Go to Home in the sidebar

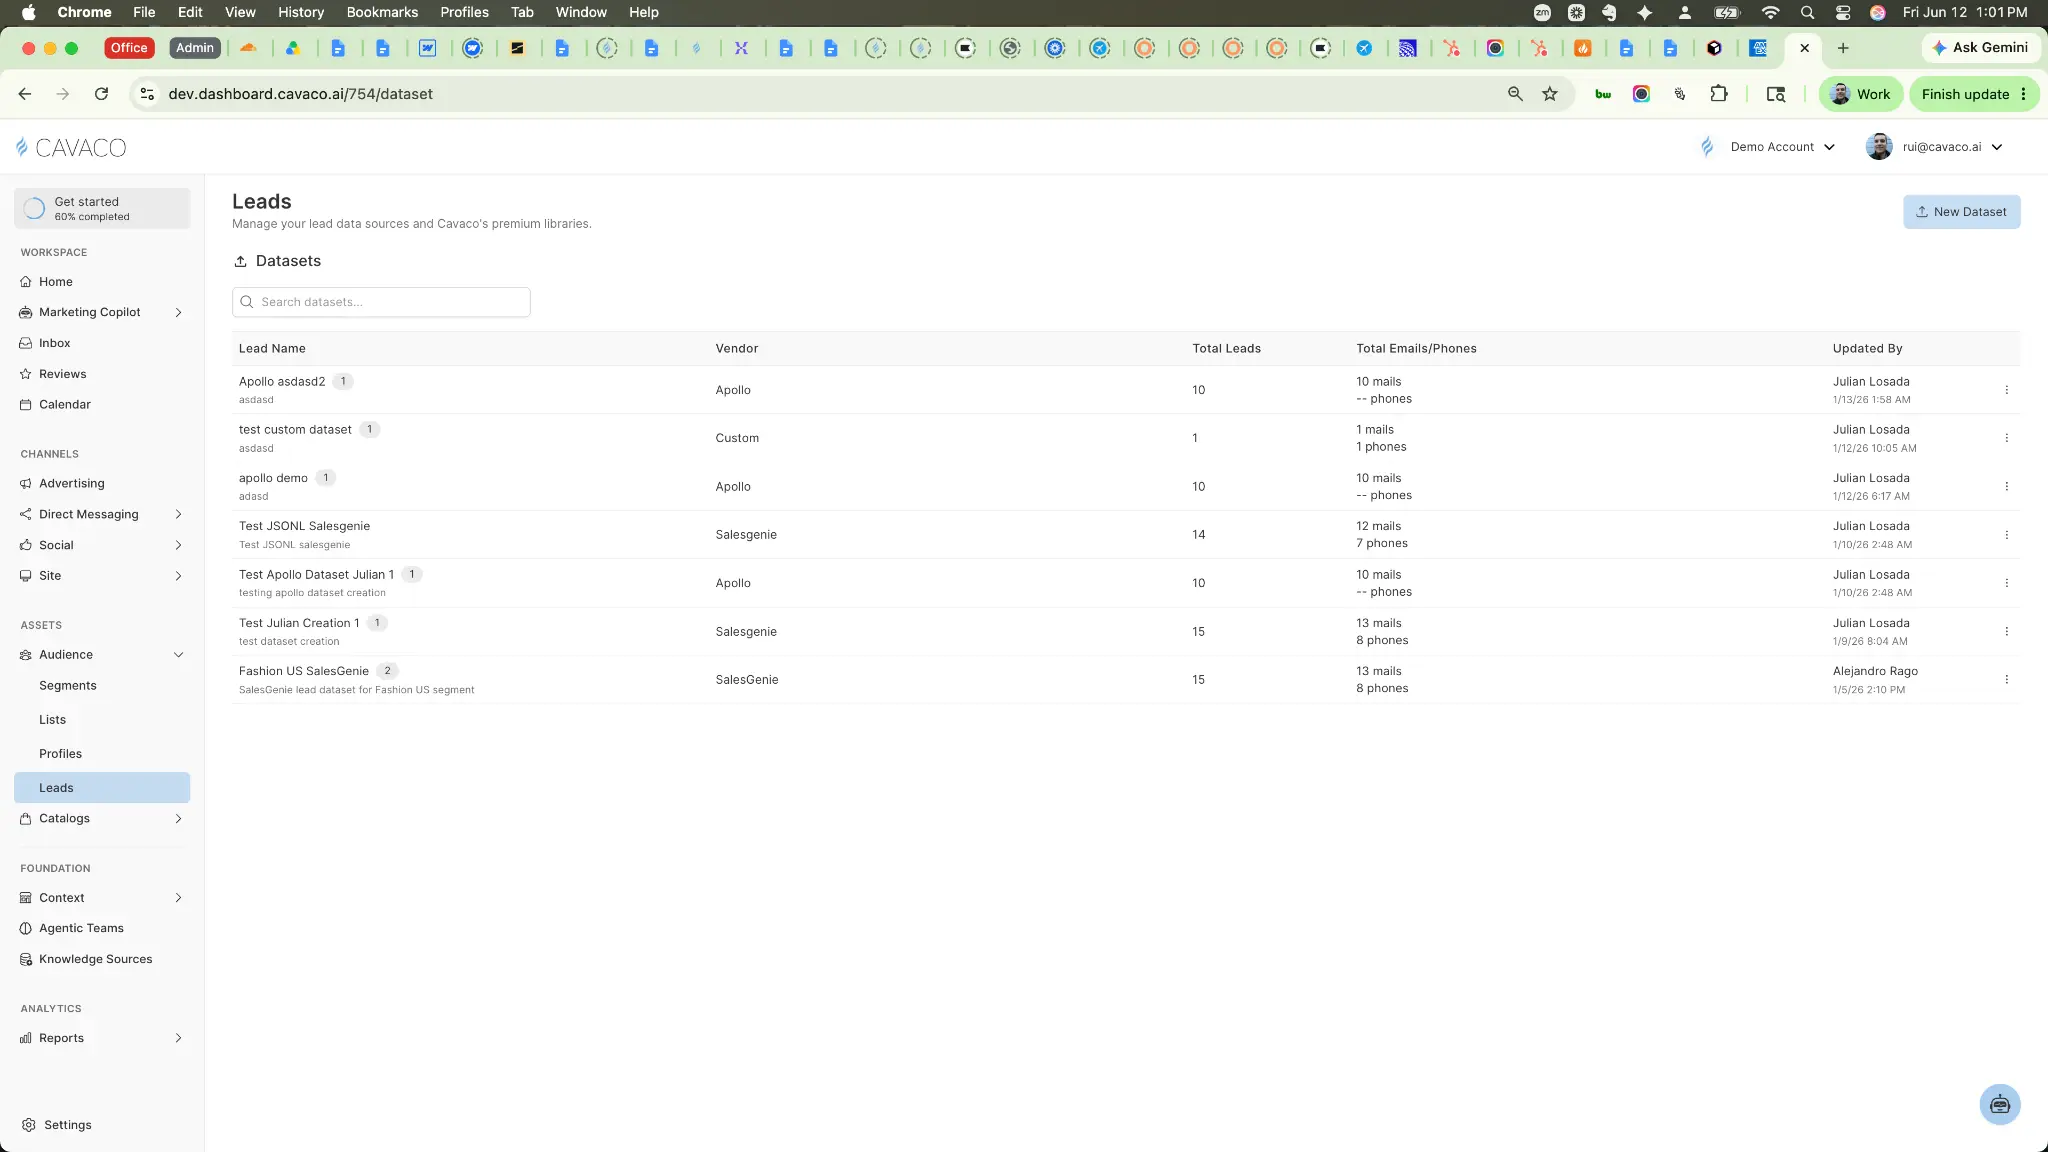(55, 282)
